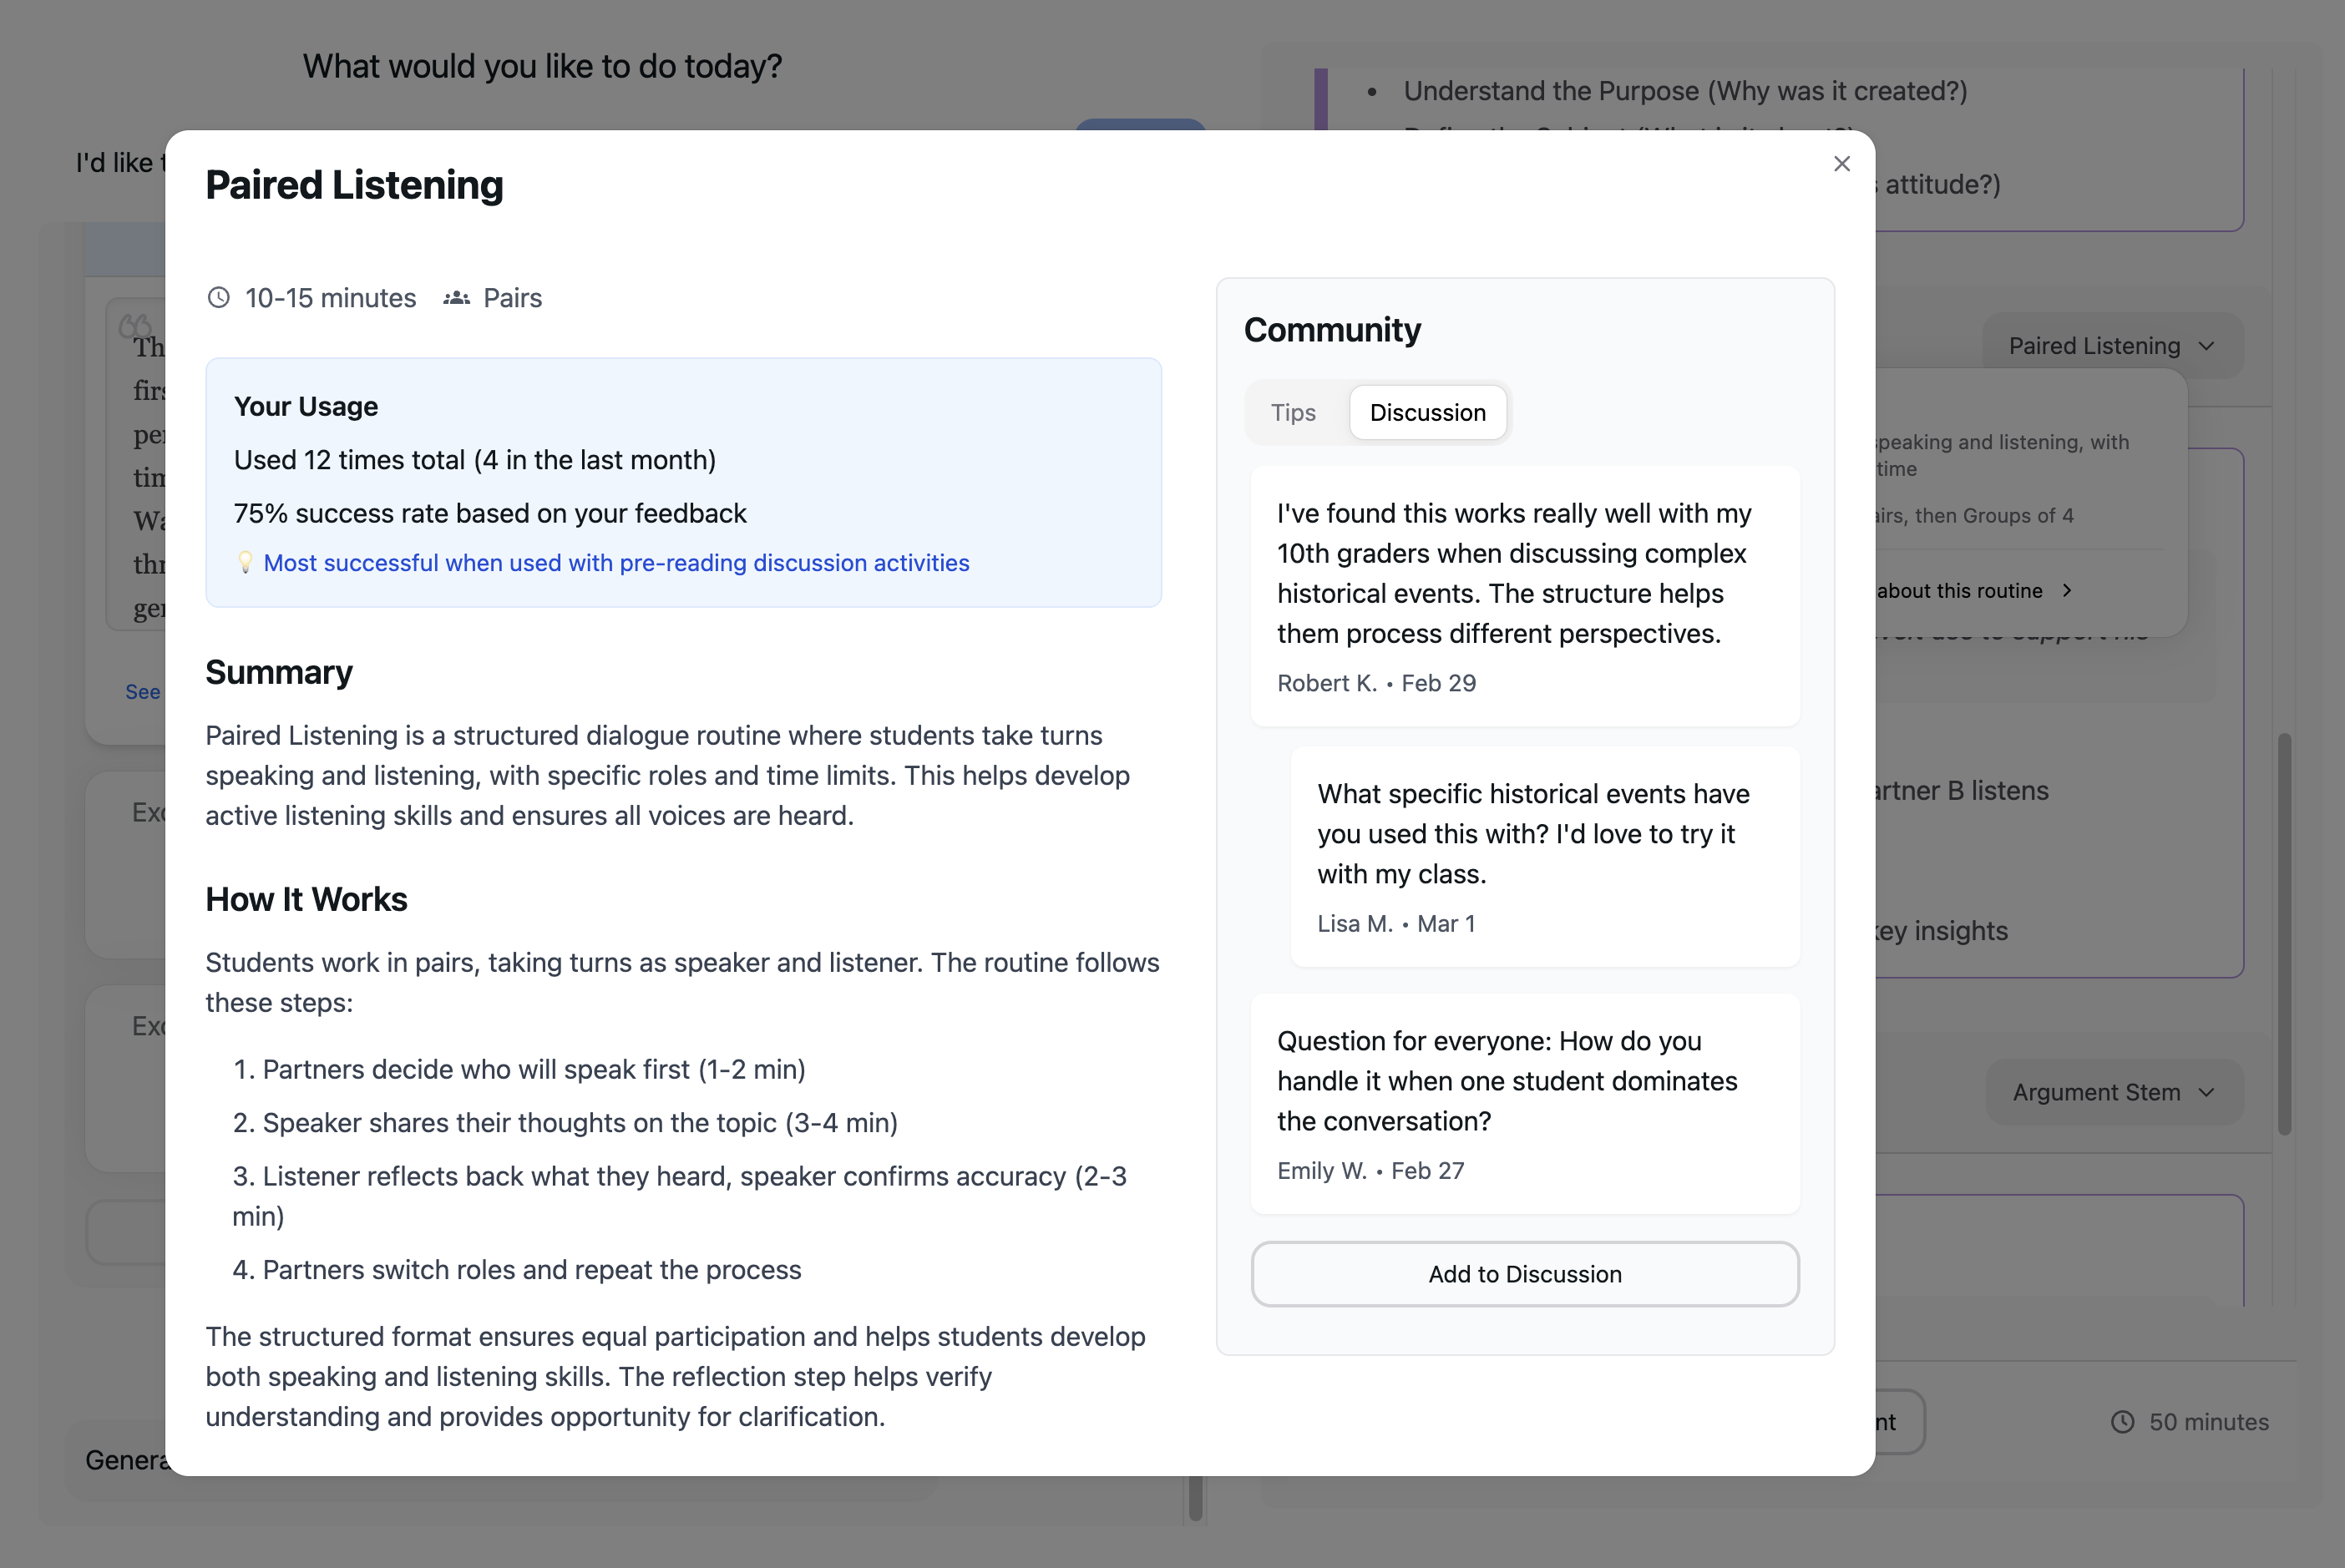Click the How It Works heading
This screenshot has height=1568, width=2345.
pyautogui.click(x=306, y=899)
